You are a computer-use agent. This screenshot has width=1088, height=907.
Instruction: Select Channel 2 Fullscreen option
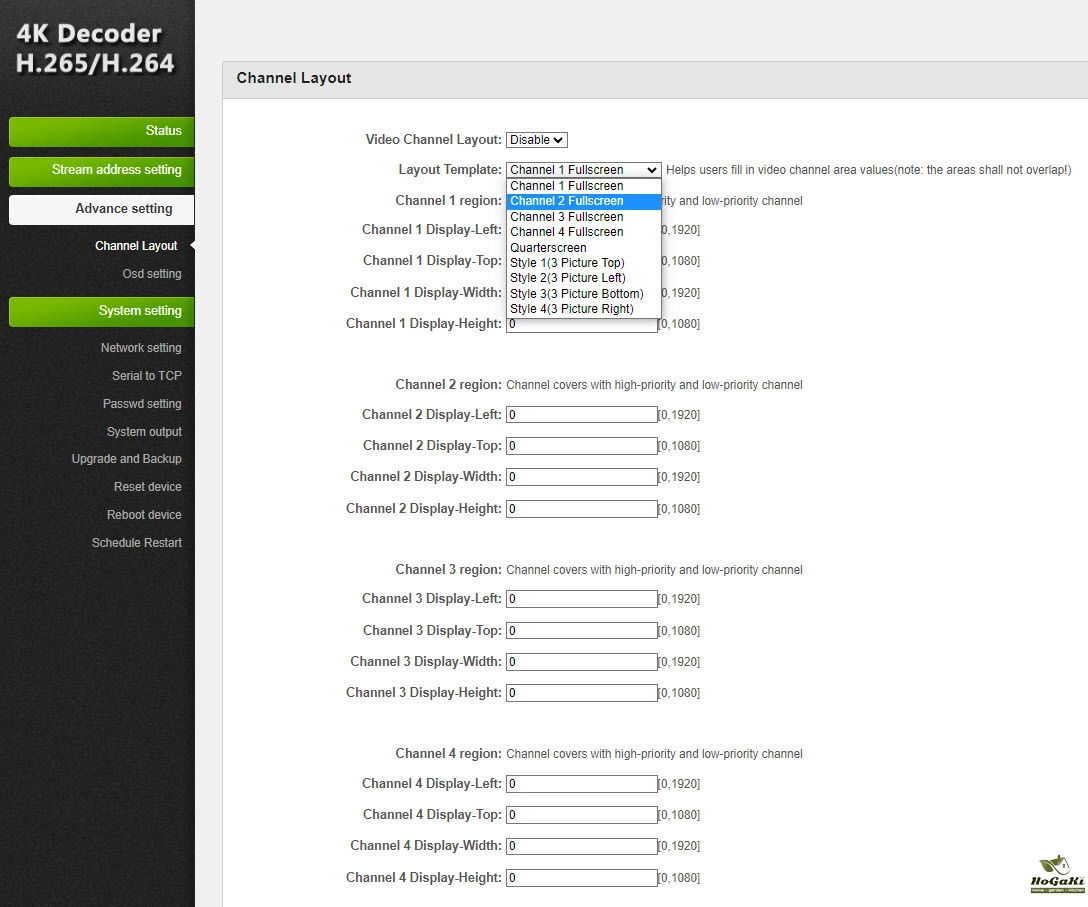click(566, 201)
